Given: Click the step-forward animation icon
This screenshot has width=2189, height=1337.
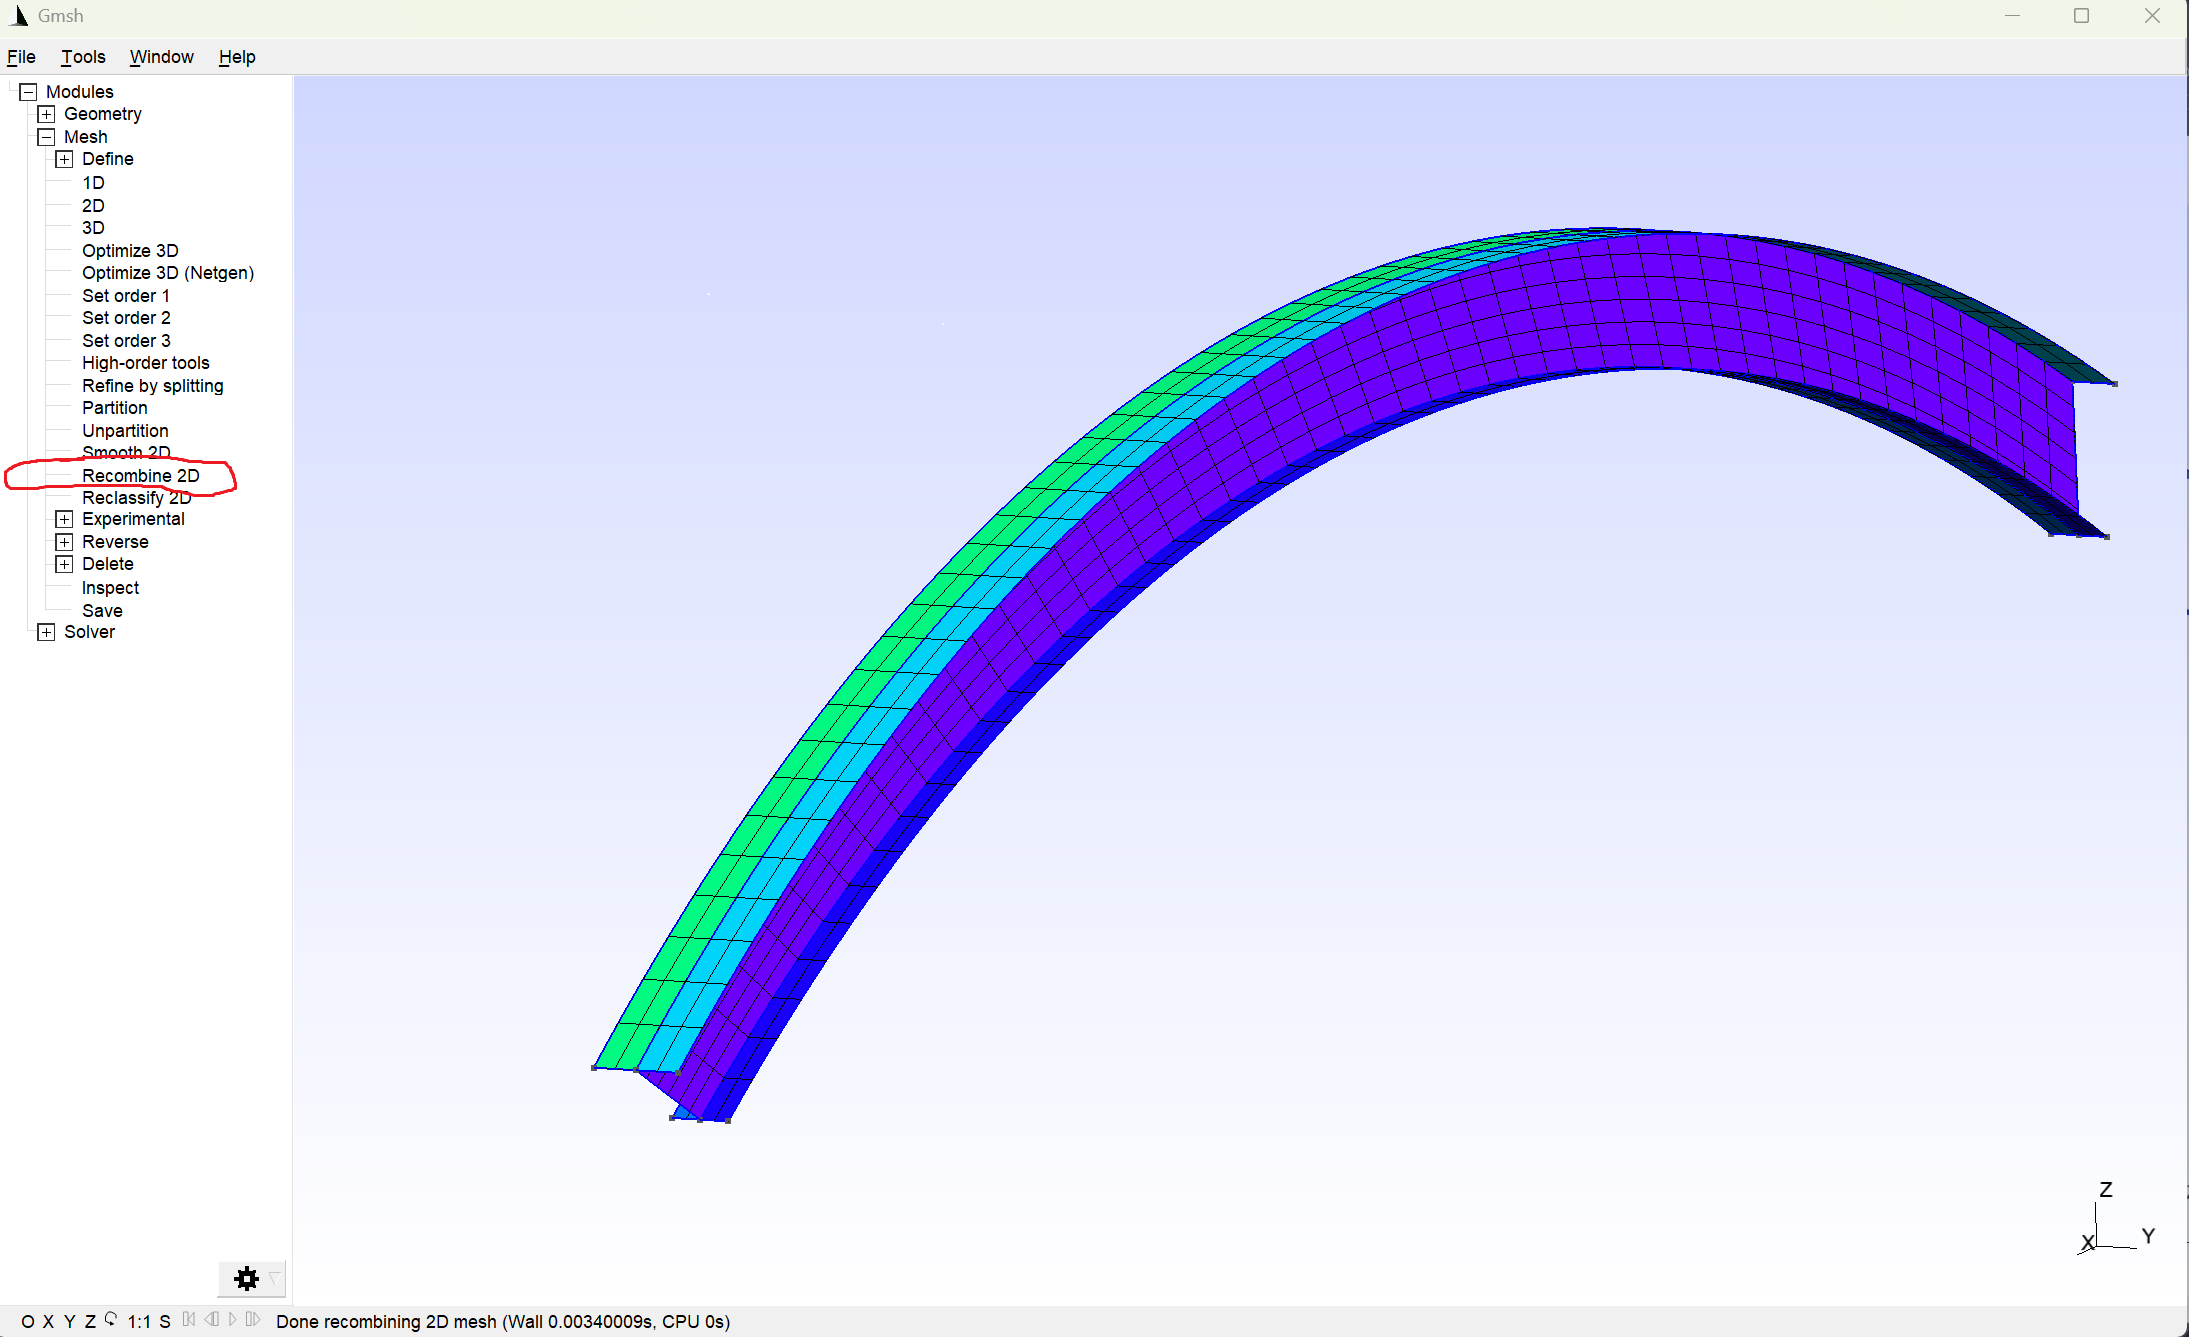Looking at the screenshot, I should click(253, 1320).
